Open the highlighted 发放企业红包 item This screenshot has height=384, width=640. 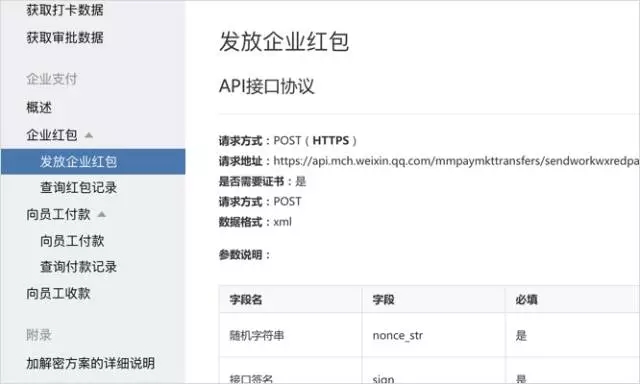pyautogui.click(x=93, y=162)
